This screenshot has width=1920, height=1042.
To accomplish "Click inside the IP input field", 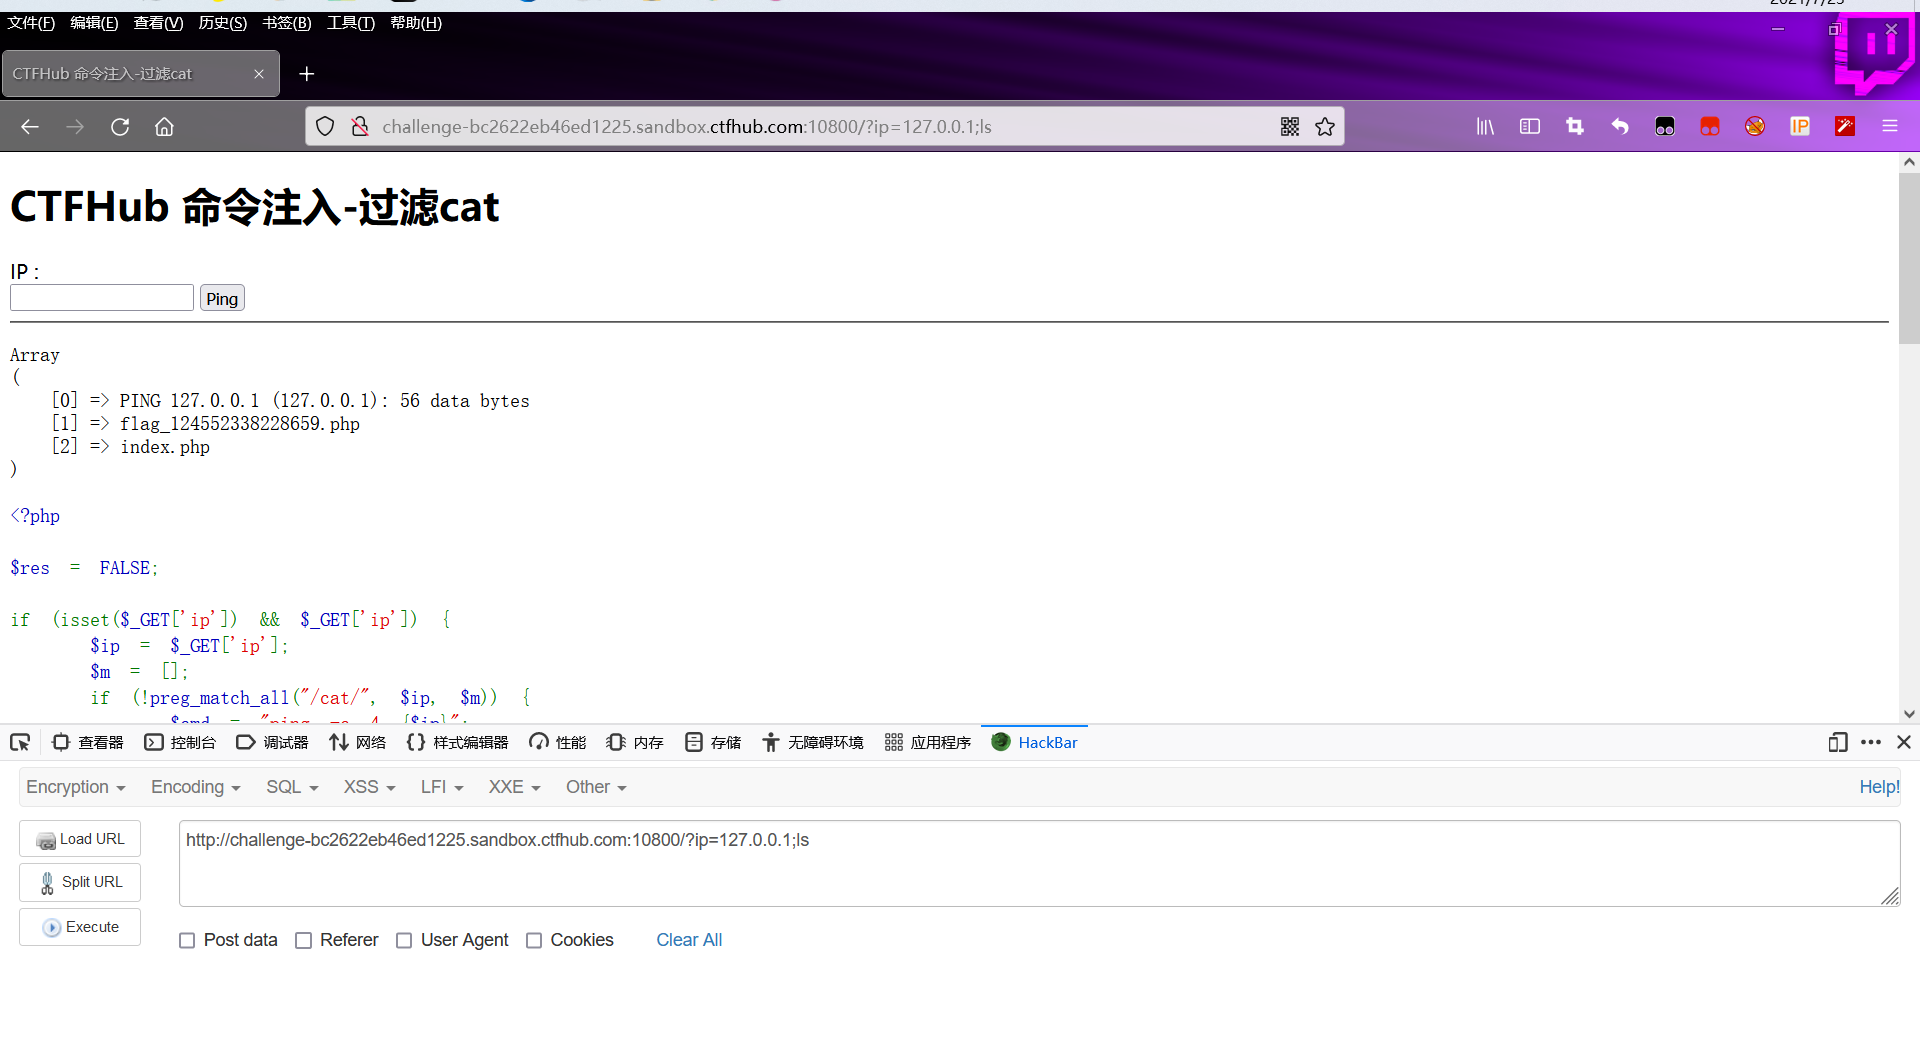I will tap(101, 297).
